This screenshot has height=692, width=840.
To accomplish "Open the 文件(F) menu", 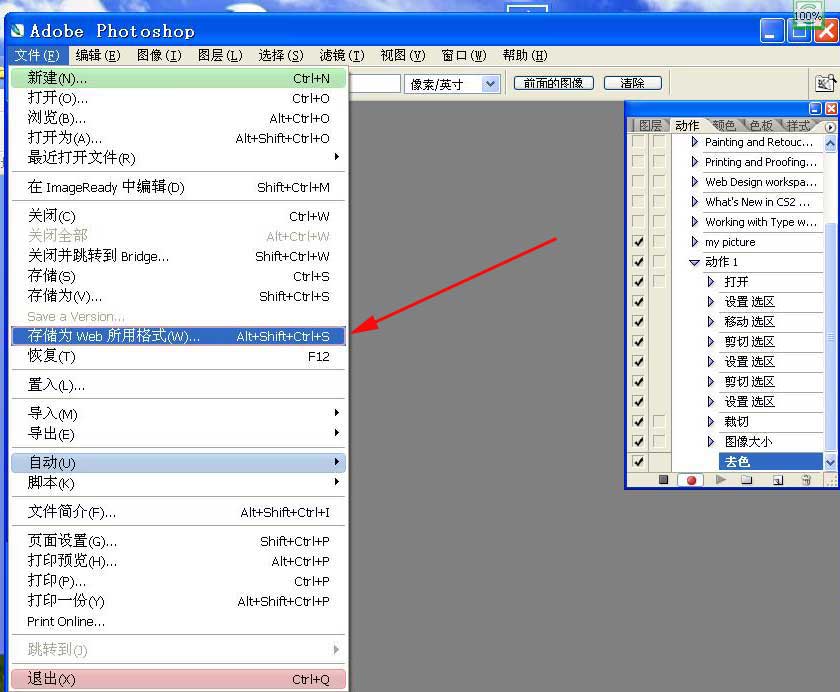I will [37, 55].
